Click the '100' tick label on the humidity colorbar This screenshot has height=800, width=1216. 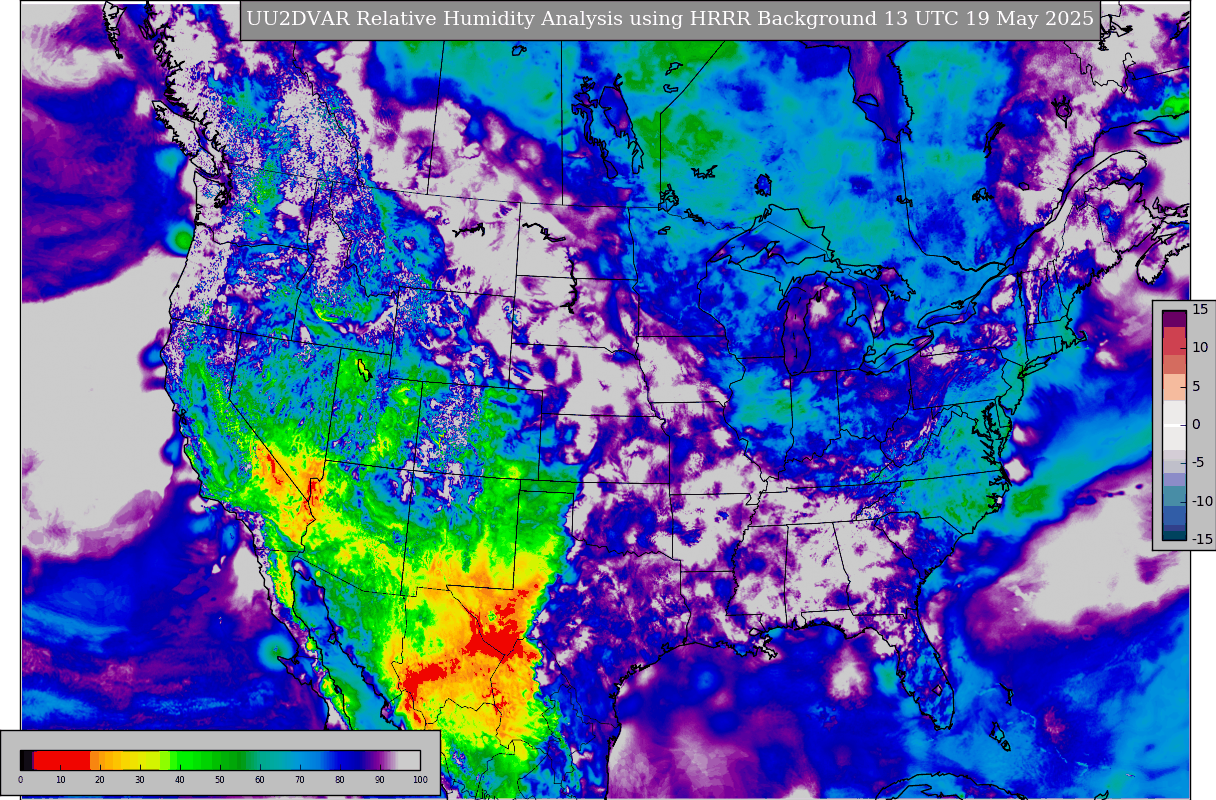coord(420,780)
